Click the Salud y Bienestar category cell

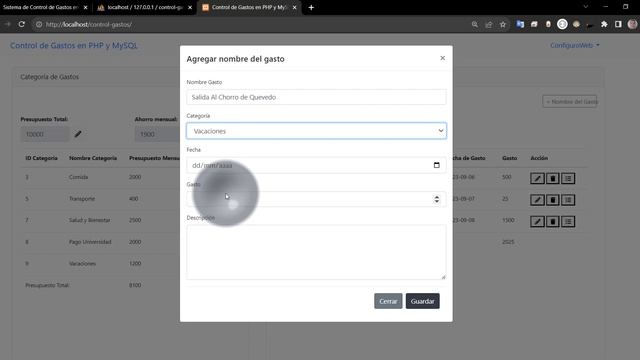(89, 220)
